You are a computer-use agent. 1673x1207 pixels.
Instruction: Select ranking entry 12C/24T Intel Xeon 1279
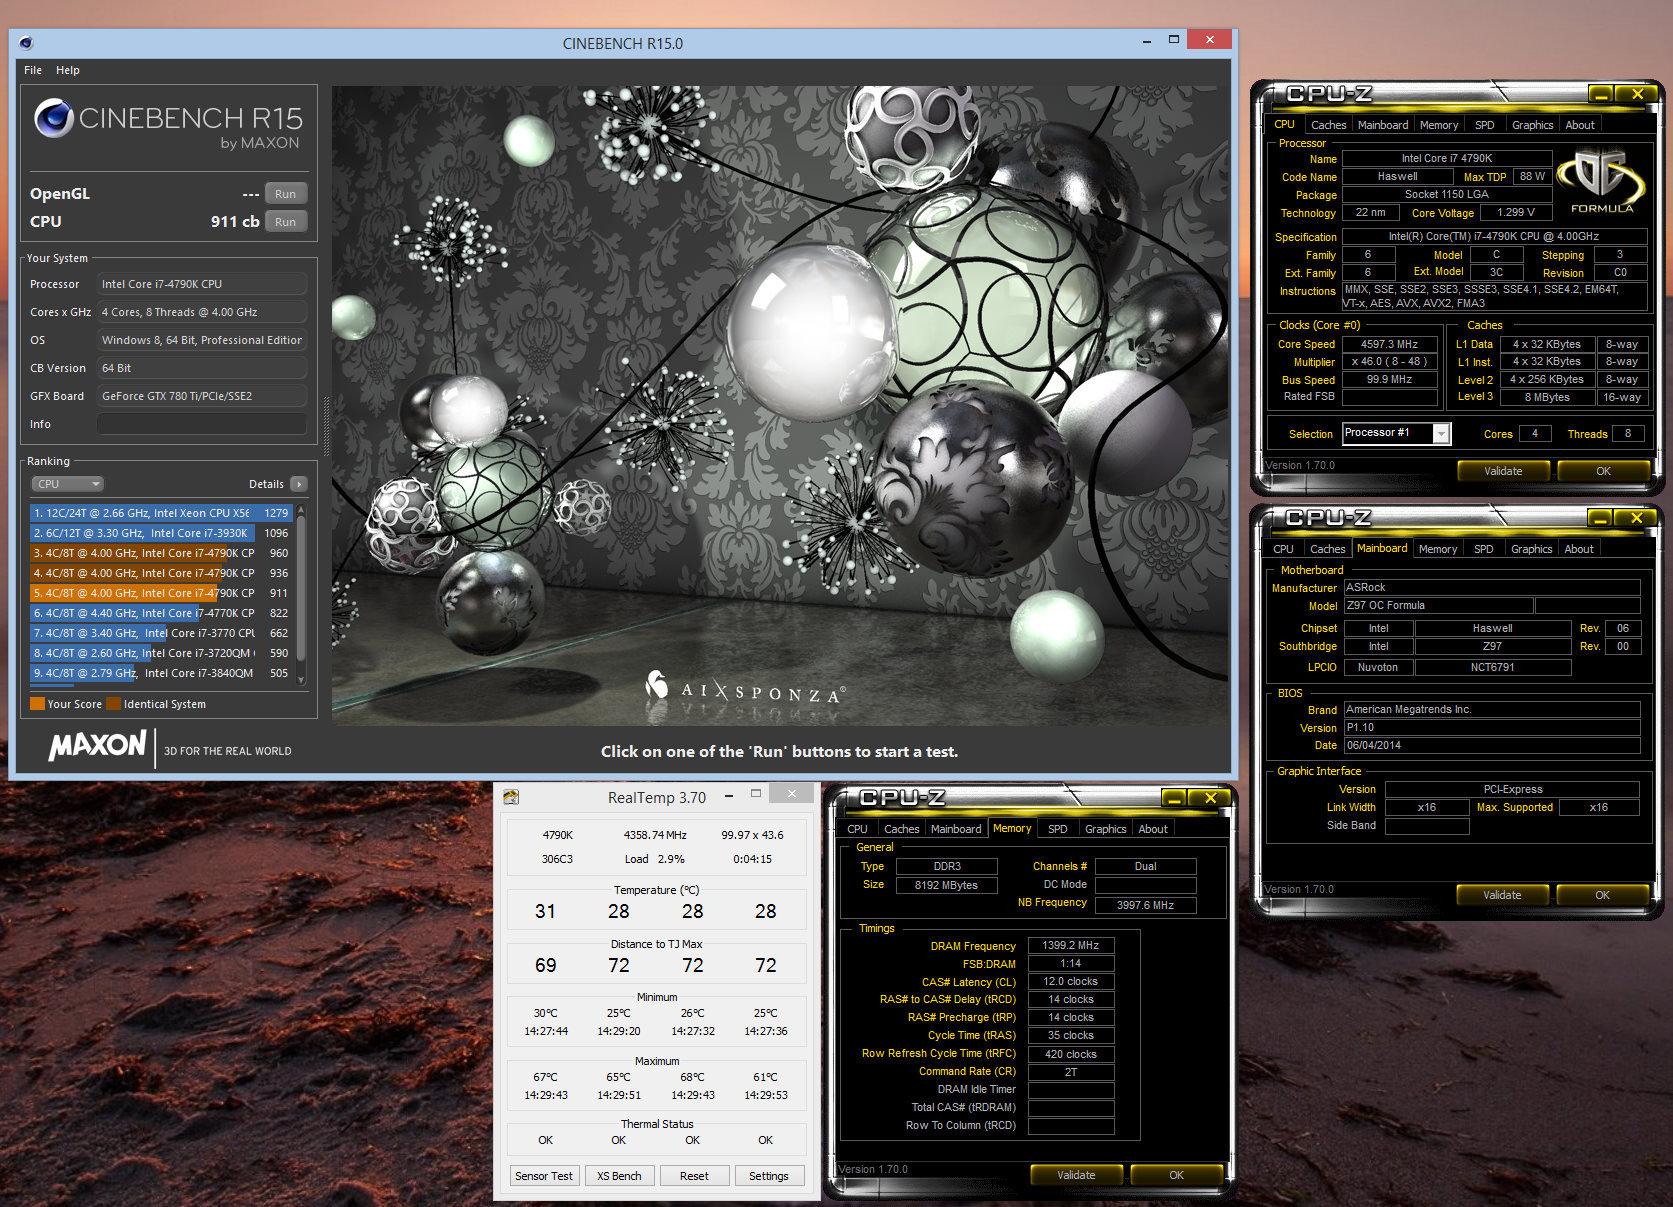161,513
